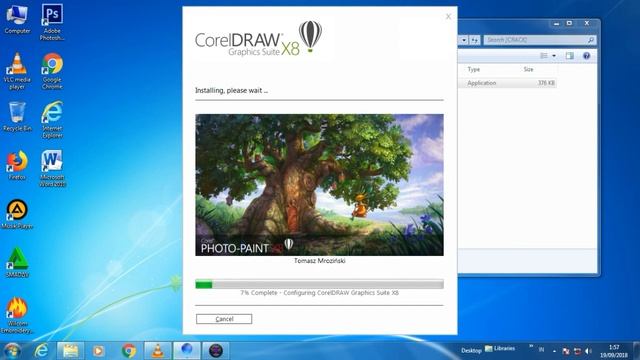Refresh the Explorer address bar
640x360 pixels.
click(x=474, y=40)
